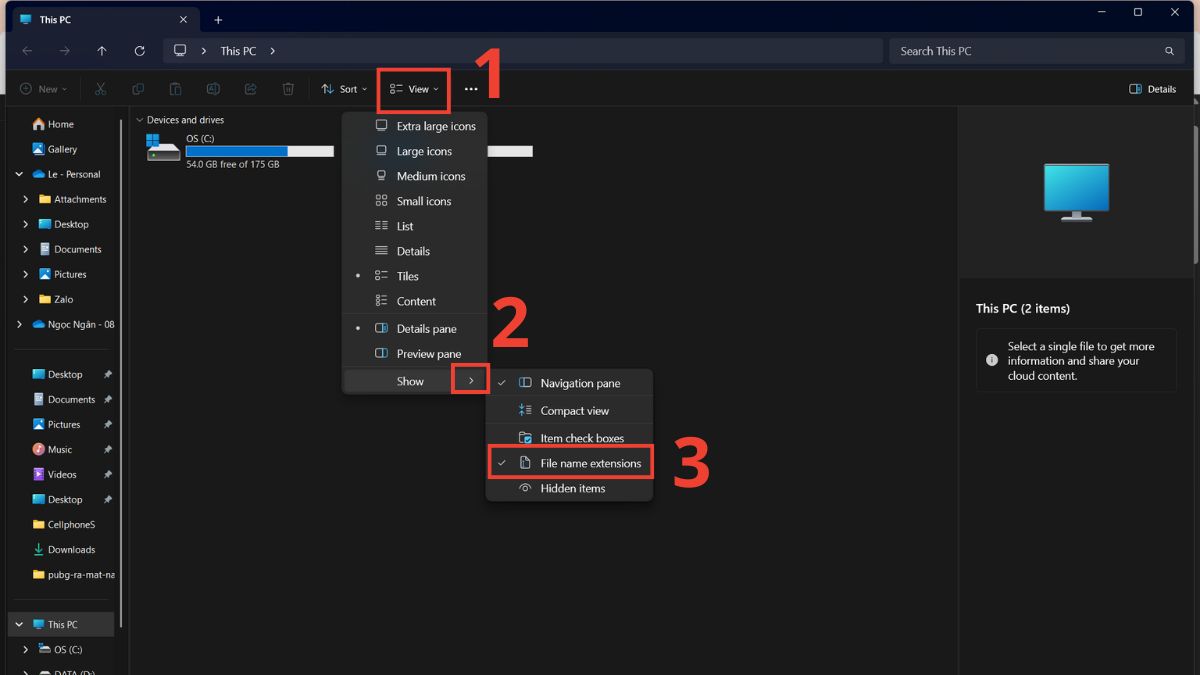Toggle Details pane in View menu

(415, 328)
